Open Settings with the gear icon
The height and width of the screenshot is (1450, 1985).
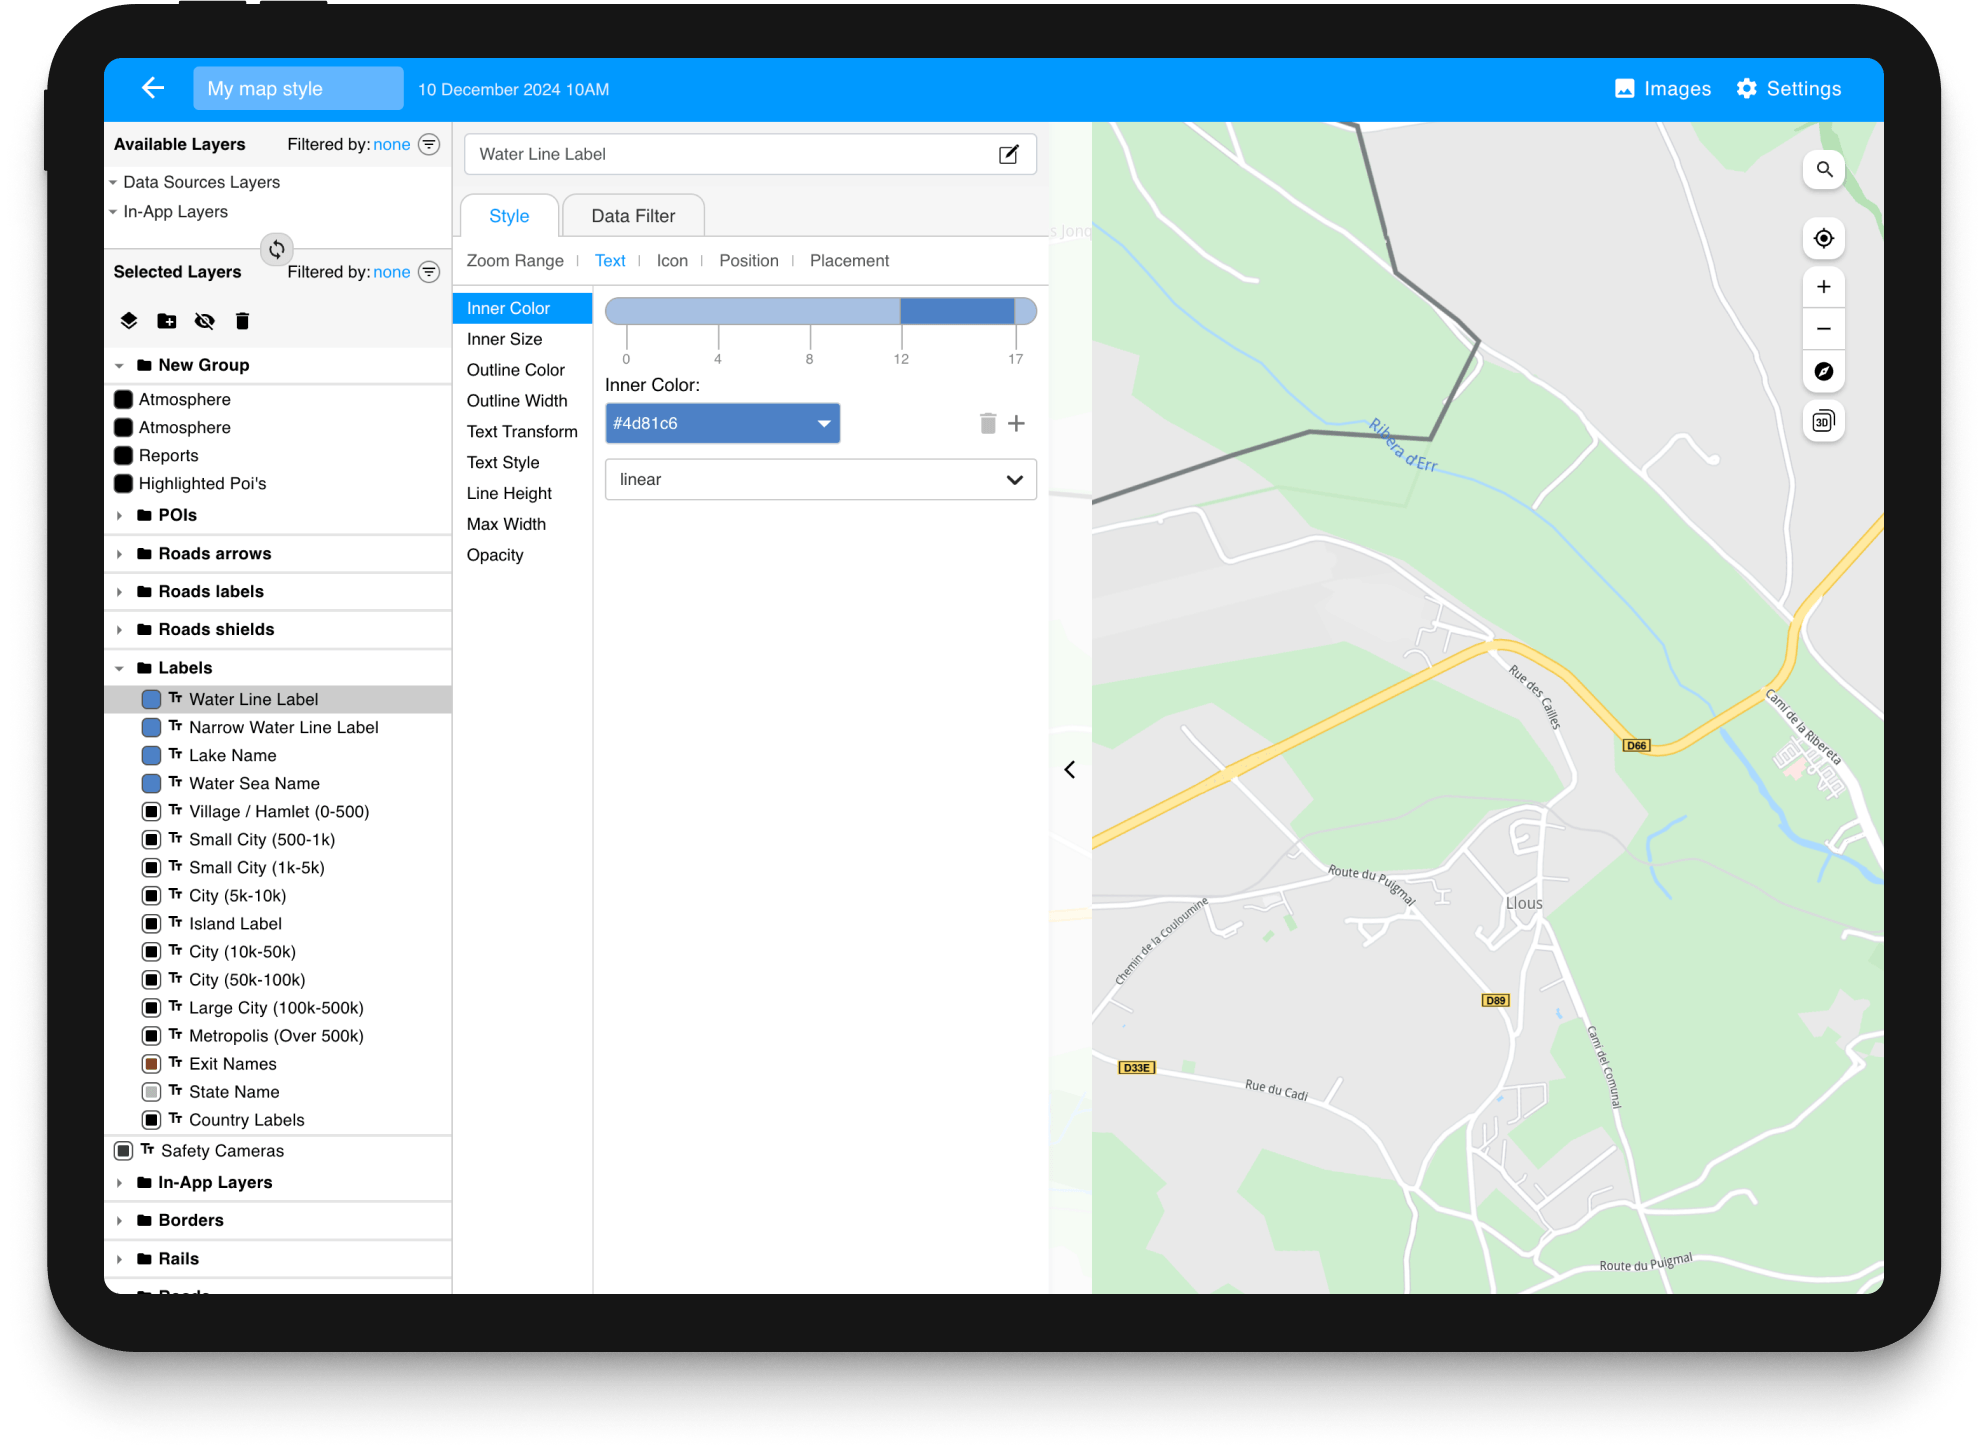click(1789, 89)
